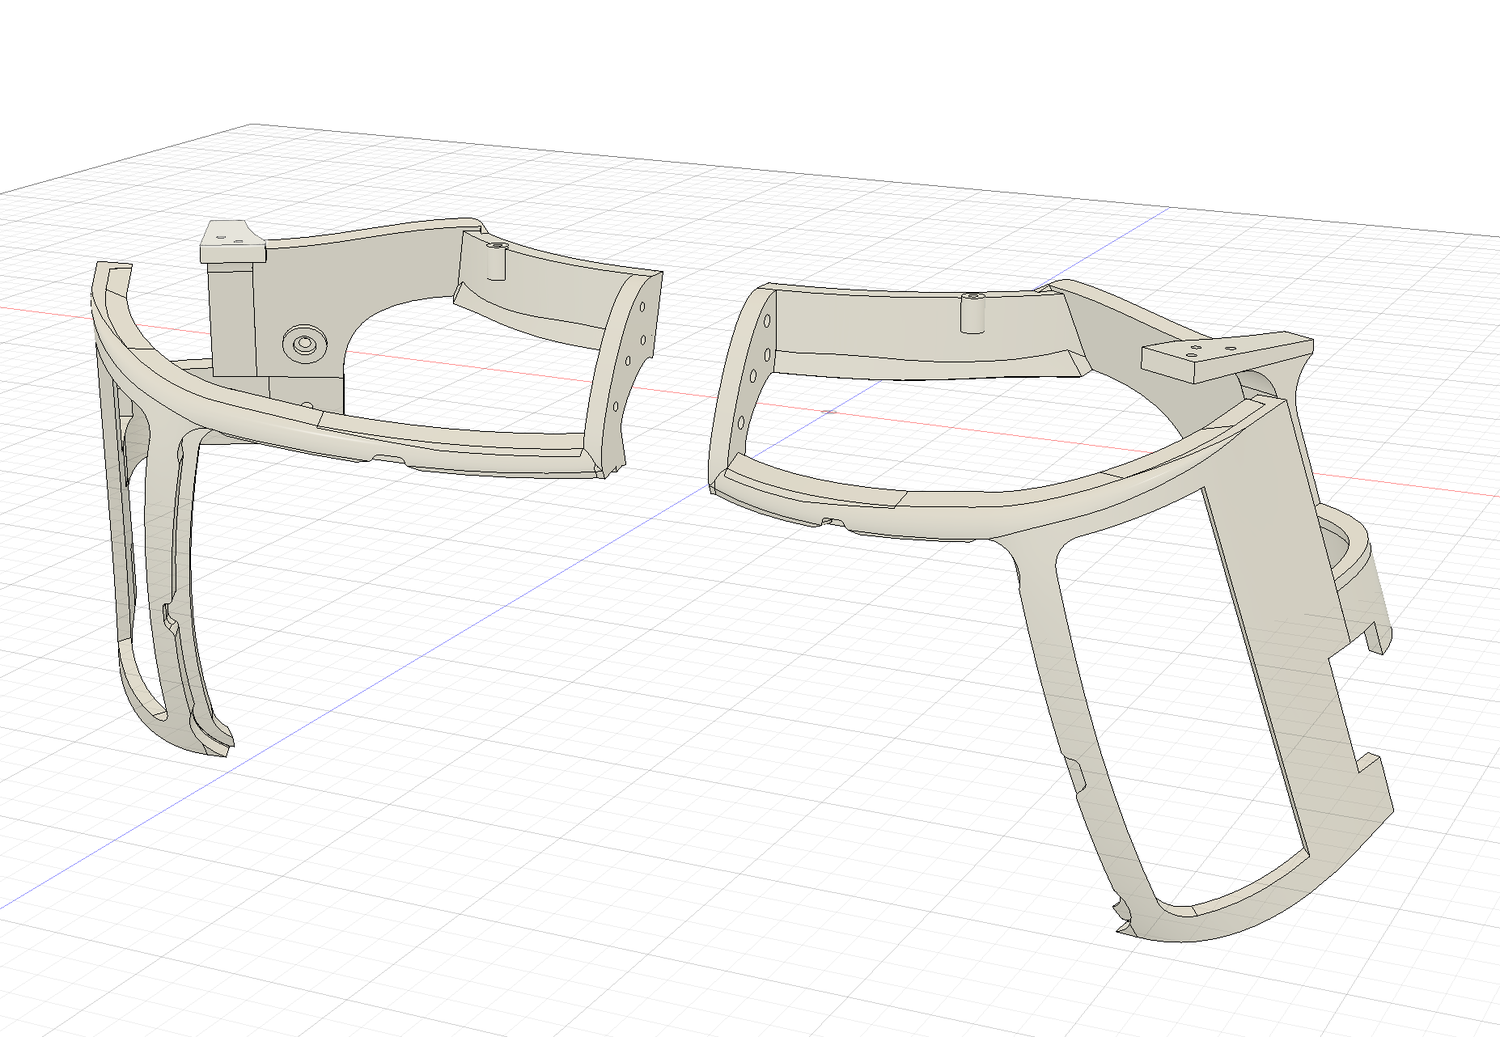Click the circular boss on the left frame
Image resolution: width=1500 pixels, height=1037 pixels.
point(303,345)
